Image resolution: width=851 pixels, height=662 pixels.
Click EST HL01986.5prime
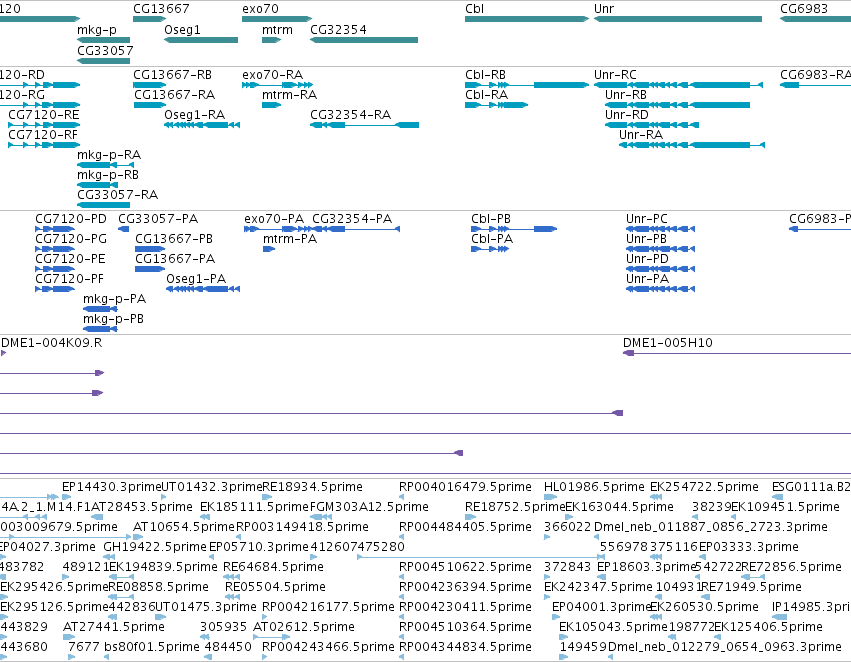point(594,487)
